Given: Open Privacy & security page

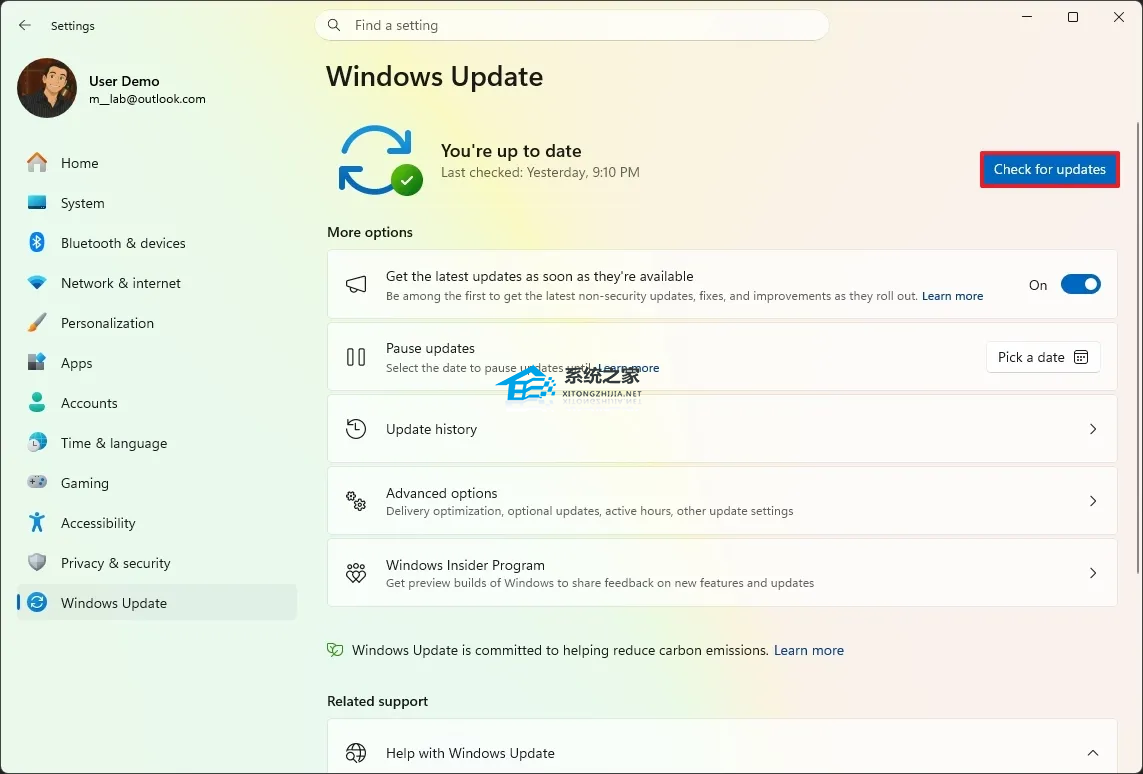Looking at the screenshot, I should coord(156,563).
